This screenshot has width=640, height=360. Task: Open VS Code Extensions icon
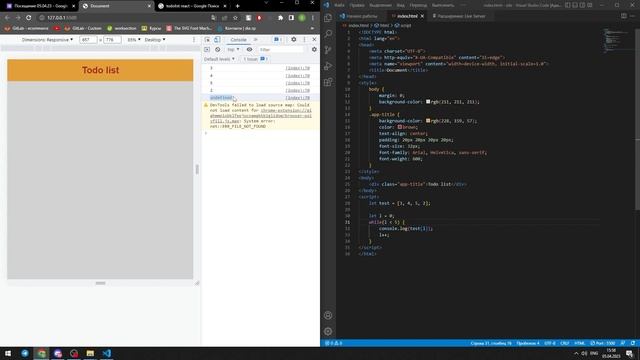(328, 82)
